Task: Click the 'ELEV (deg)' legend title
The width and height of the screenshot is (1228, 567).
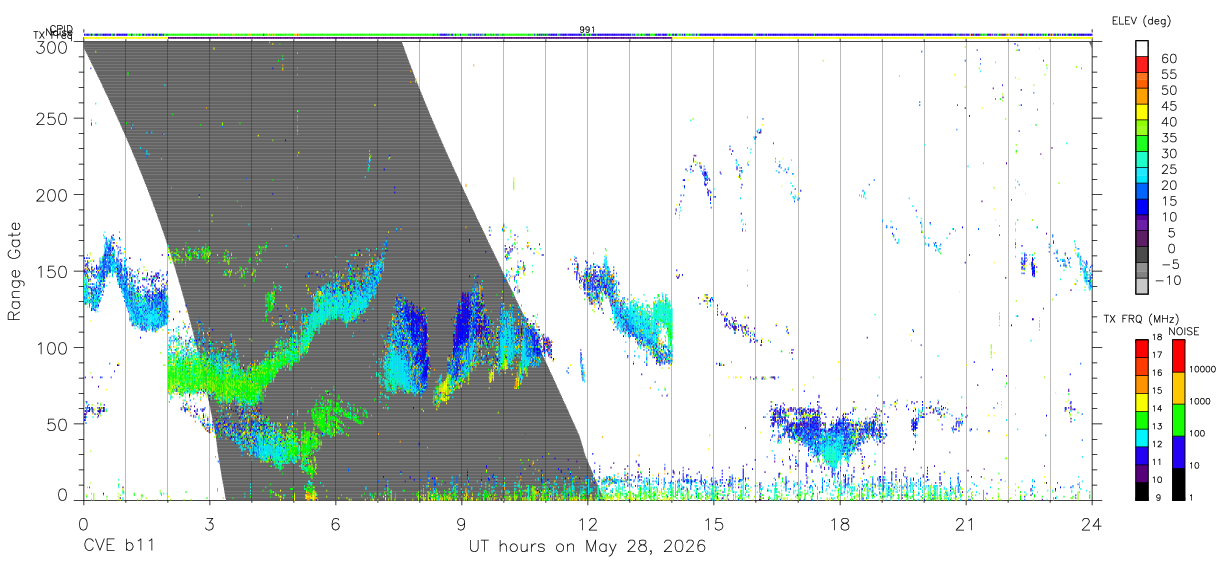Action: (x=1141, y=20)
